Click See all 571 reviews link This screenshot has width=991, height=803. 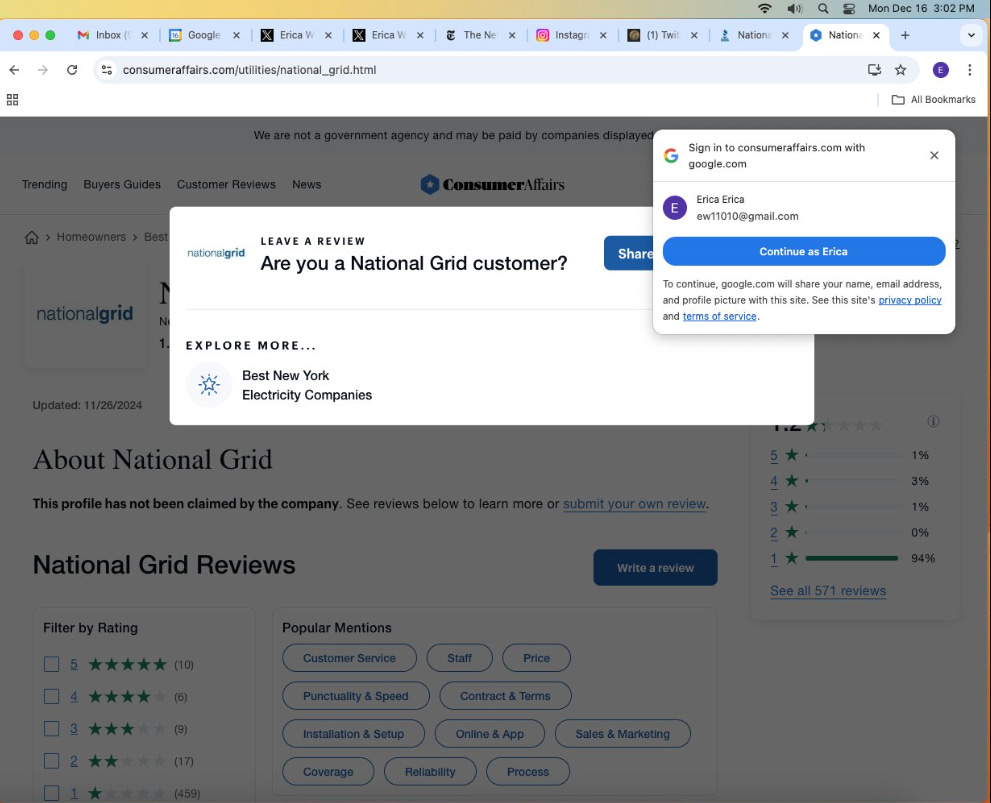click(x=828, y=591)
